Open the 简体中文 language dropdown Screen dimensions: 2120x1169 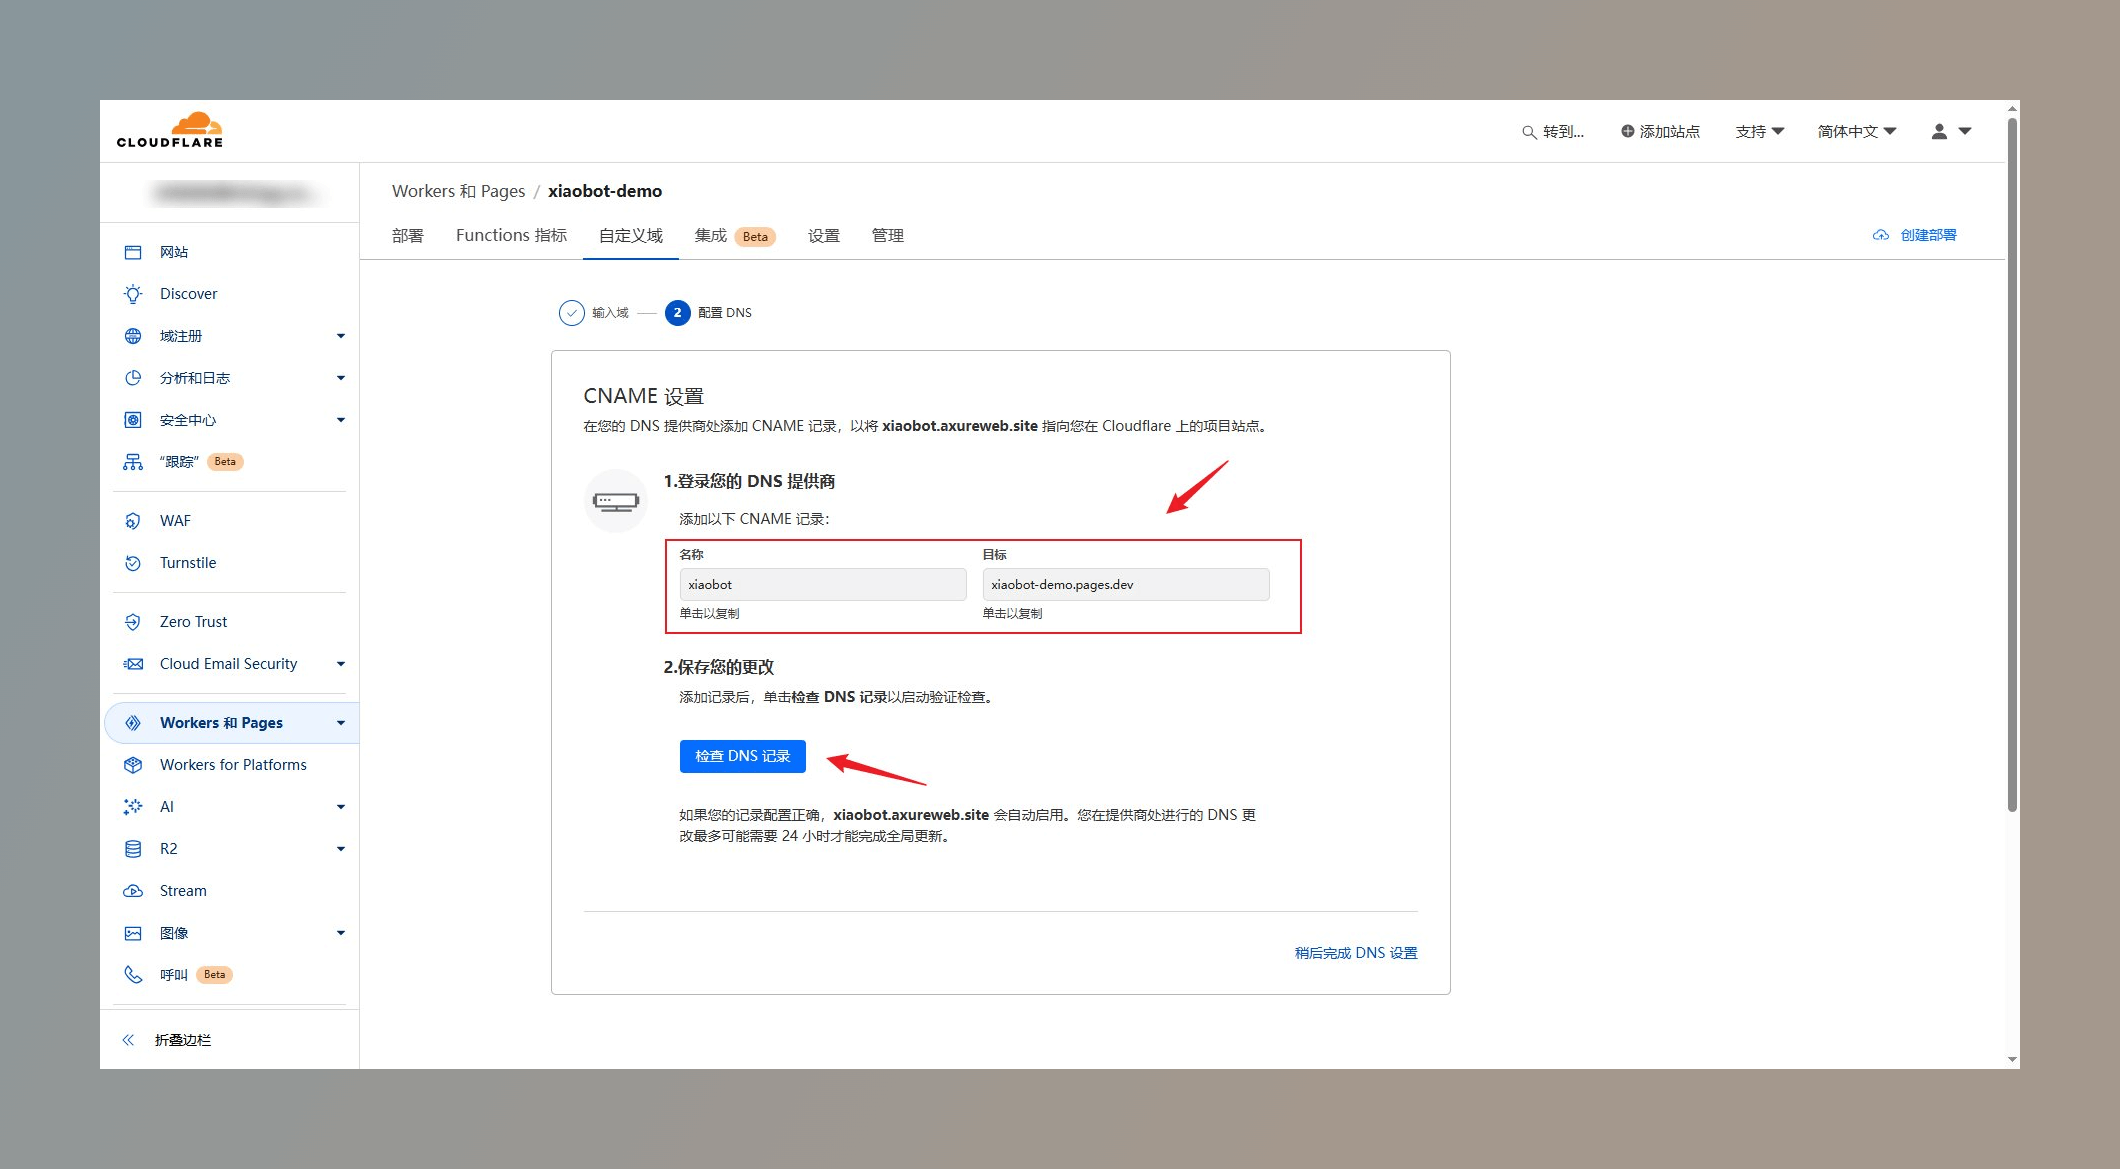(1857, 131)
